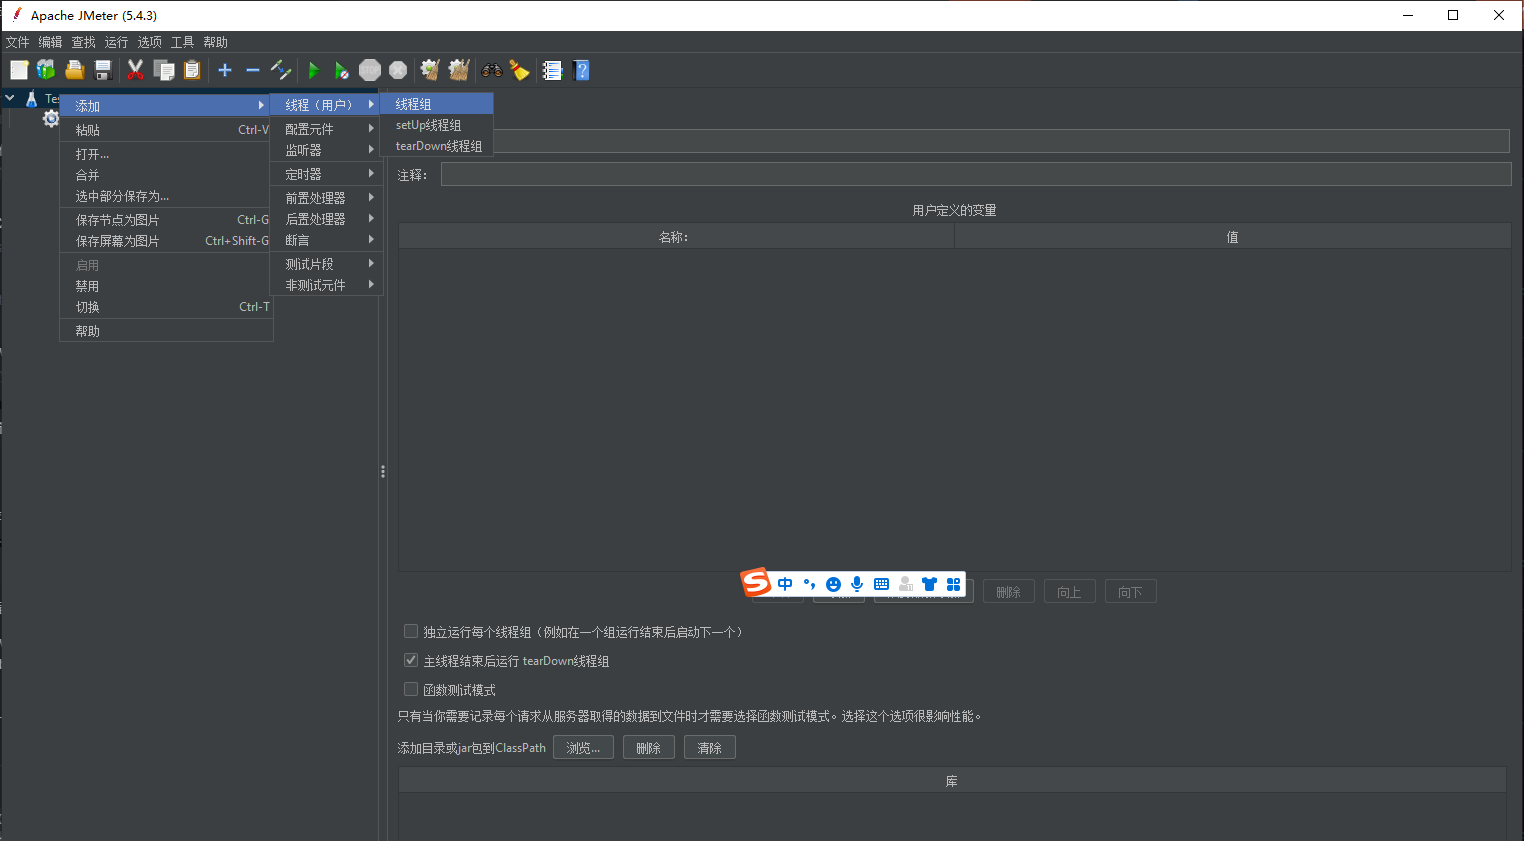Expand the 测试片段 submenu

coord(326,264)
